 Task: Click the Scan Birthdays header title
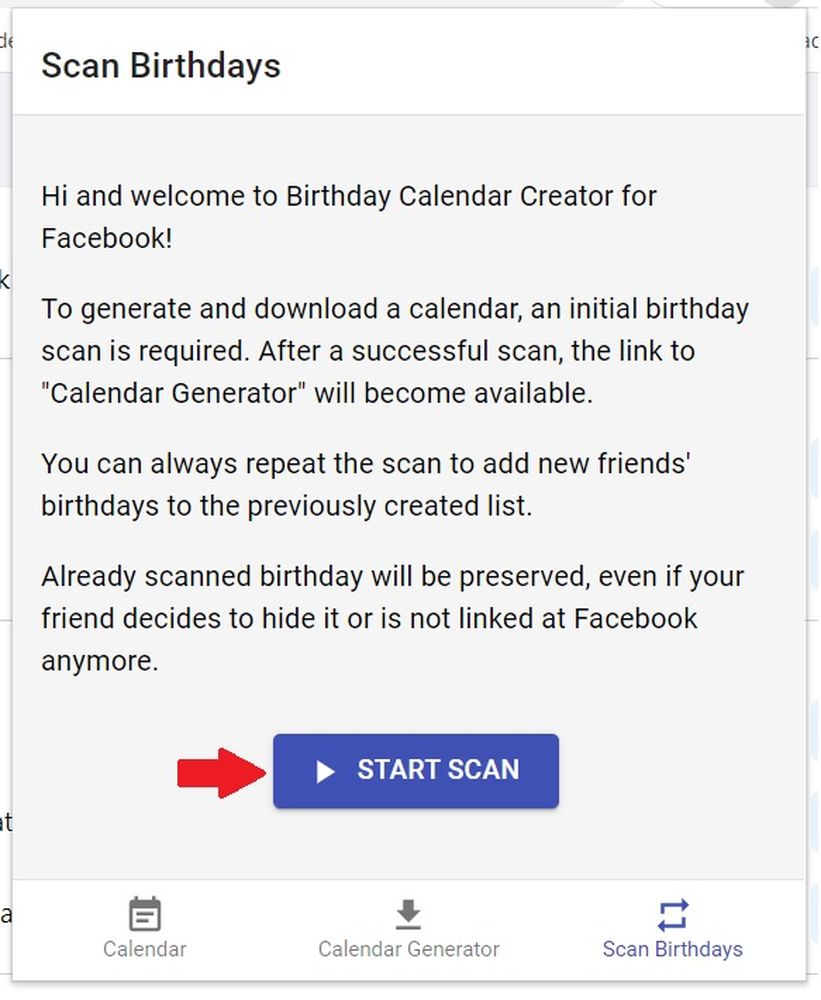(161, 66)
